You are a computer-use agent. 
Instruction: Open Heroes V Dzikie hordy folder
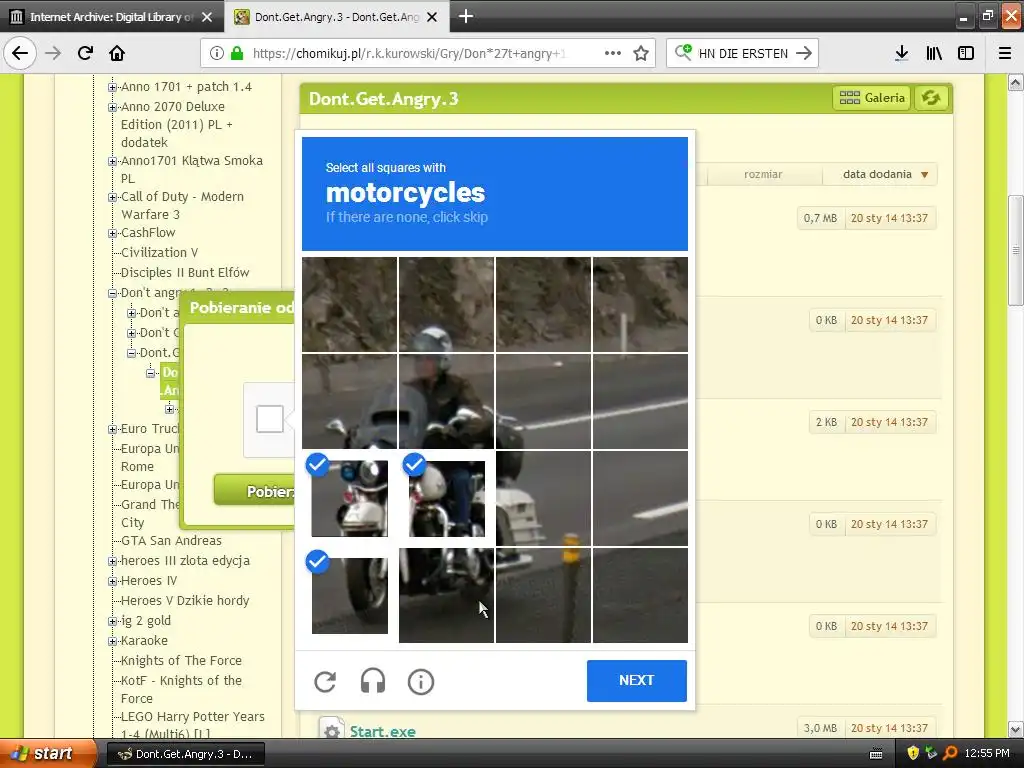(x=185, y=601)
